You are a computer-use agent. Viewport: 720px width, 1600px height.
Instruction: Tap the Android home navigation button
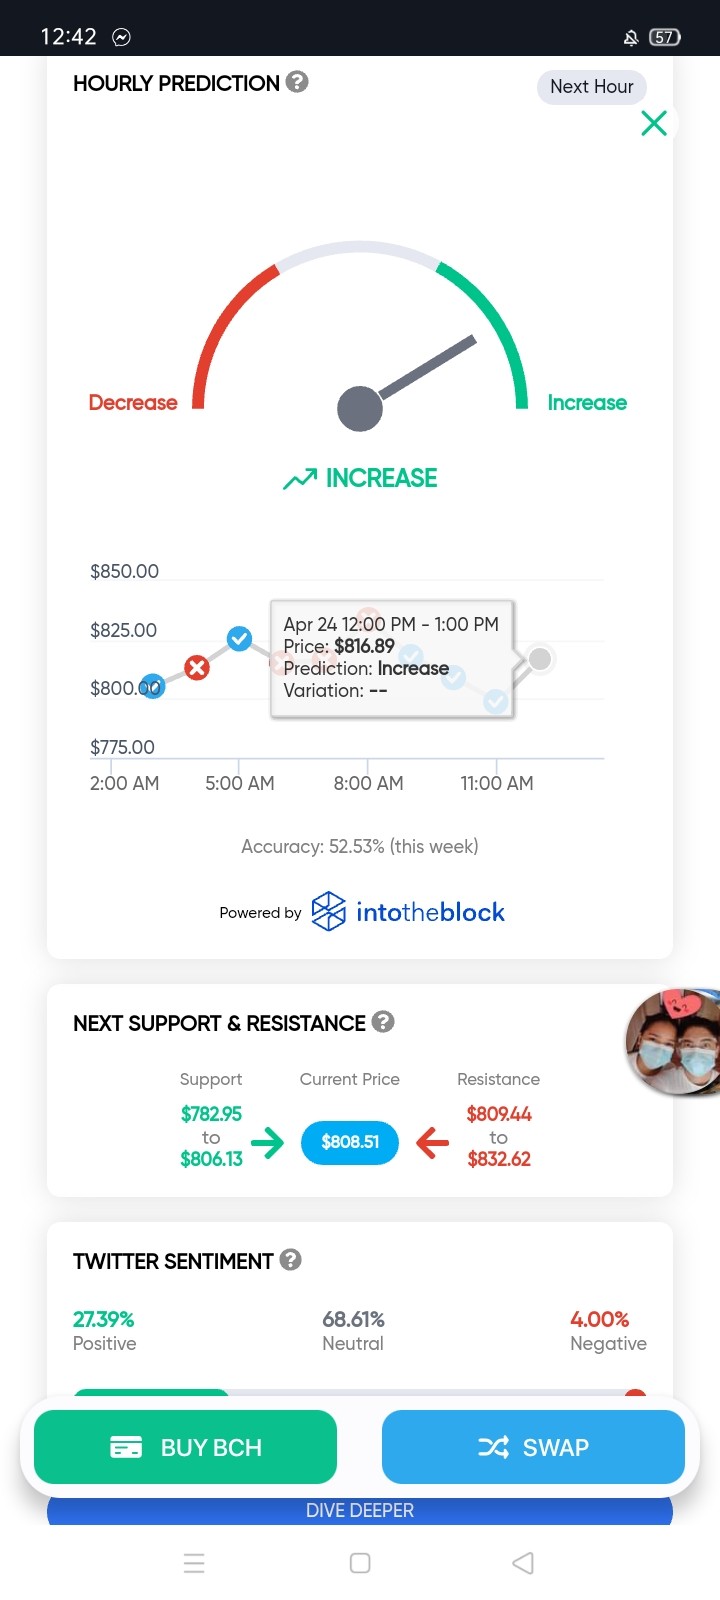tap(360, 1563)
